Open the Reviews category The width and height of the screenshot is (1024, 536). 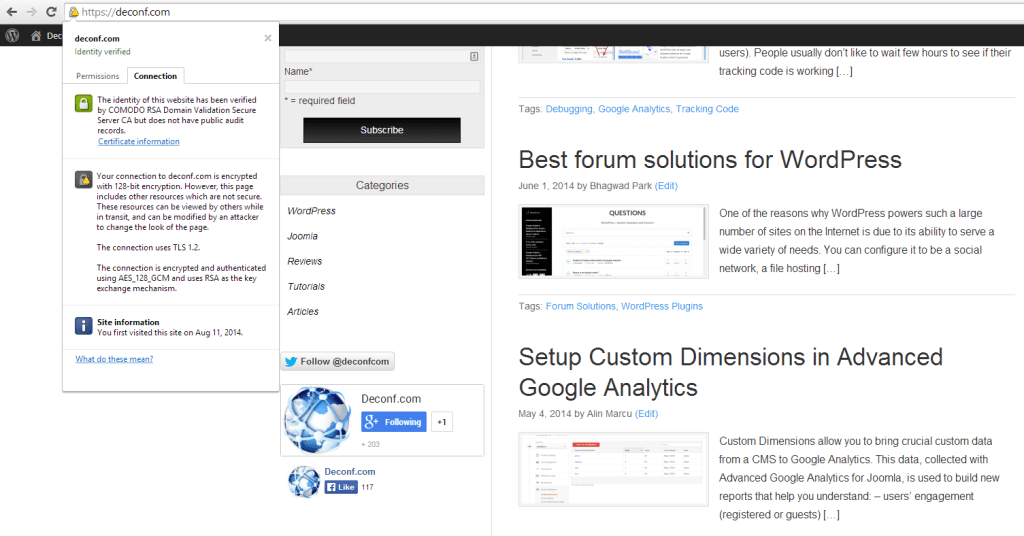tap(304, 261)
